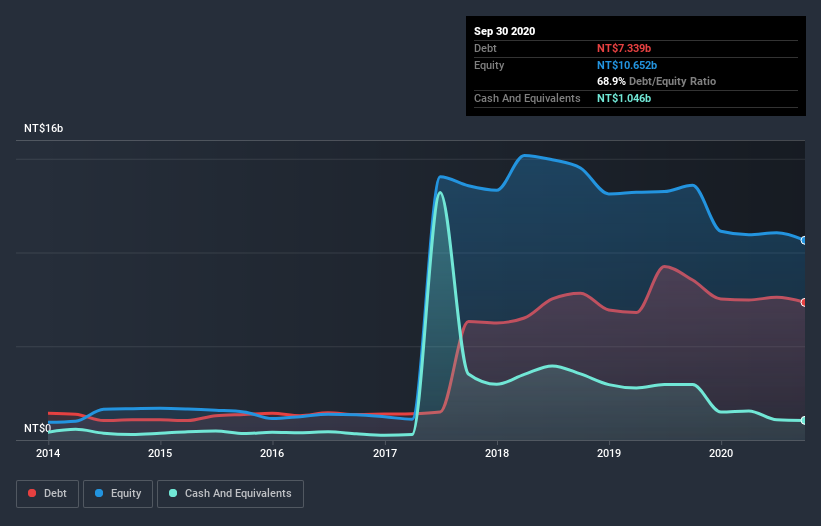
Task: Click the 2016 x-axis label
Action: coord(272,453)
